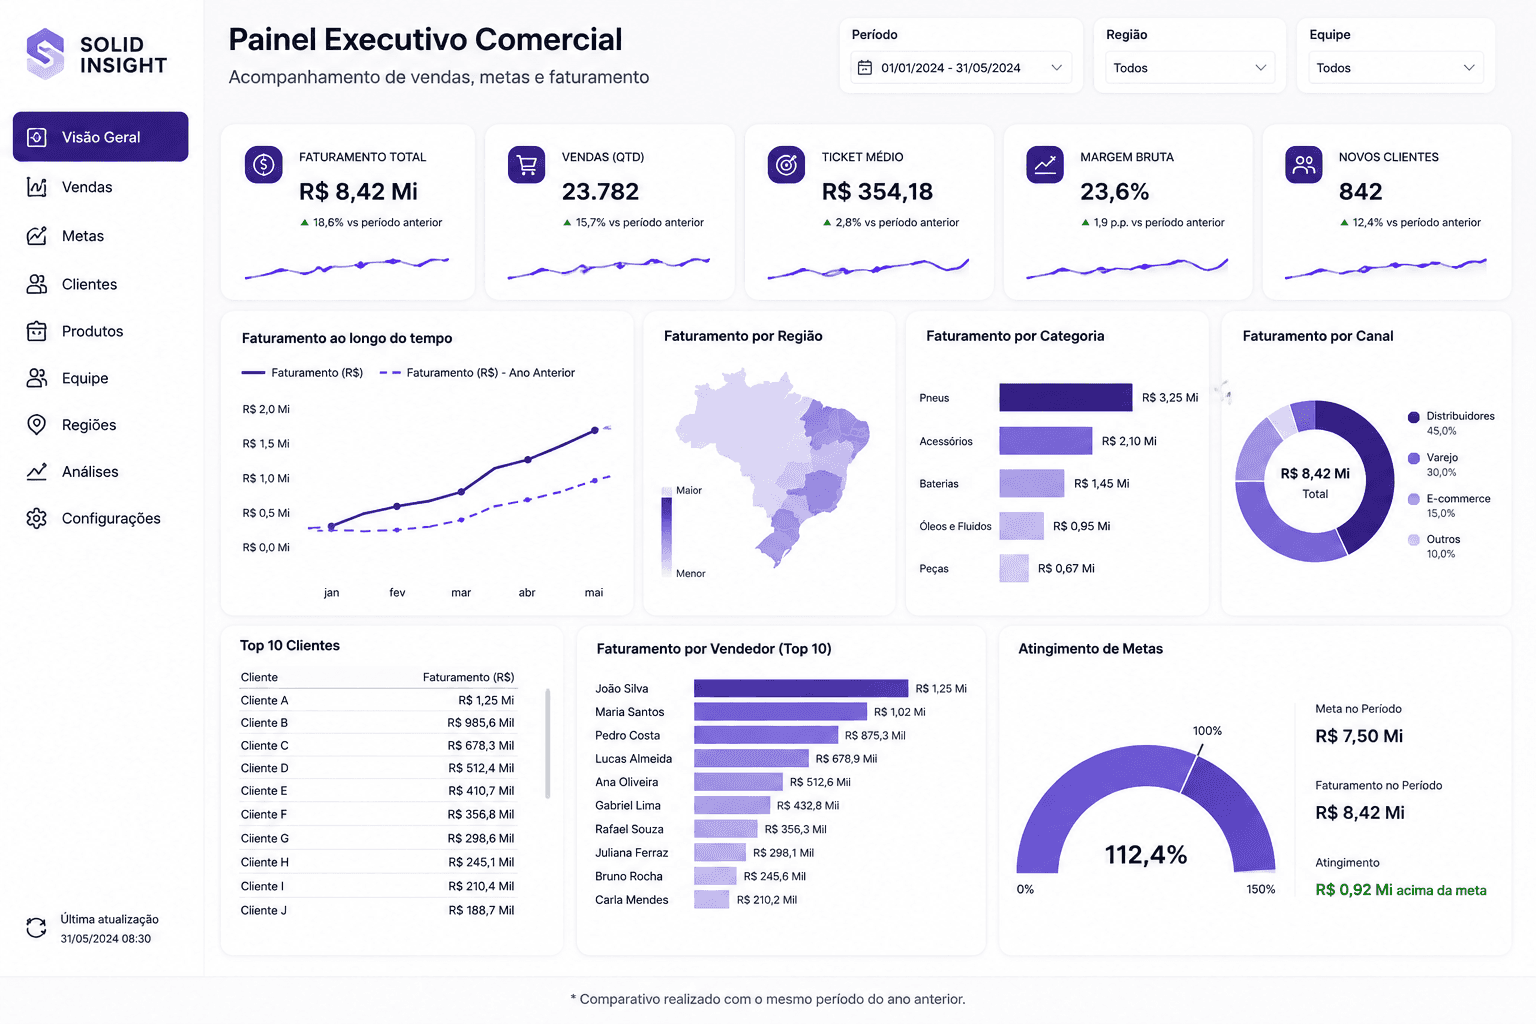Go to the Metas section
The height and width of the screenshot is (1024, 1536).
tap(83, 236)
